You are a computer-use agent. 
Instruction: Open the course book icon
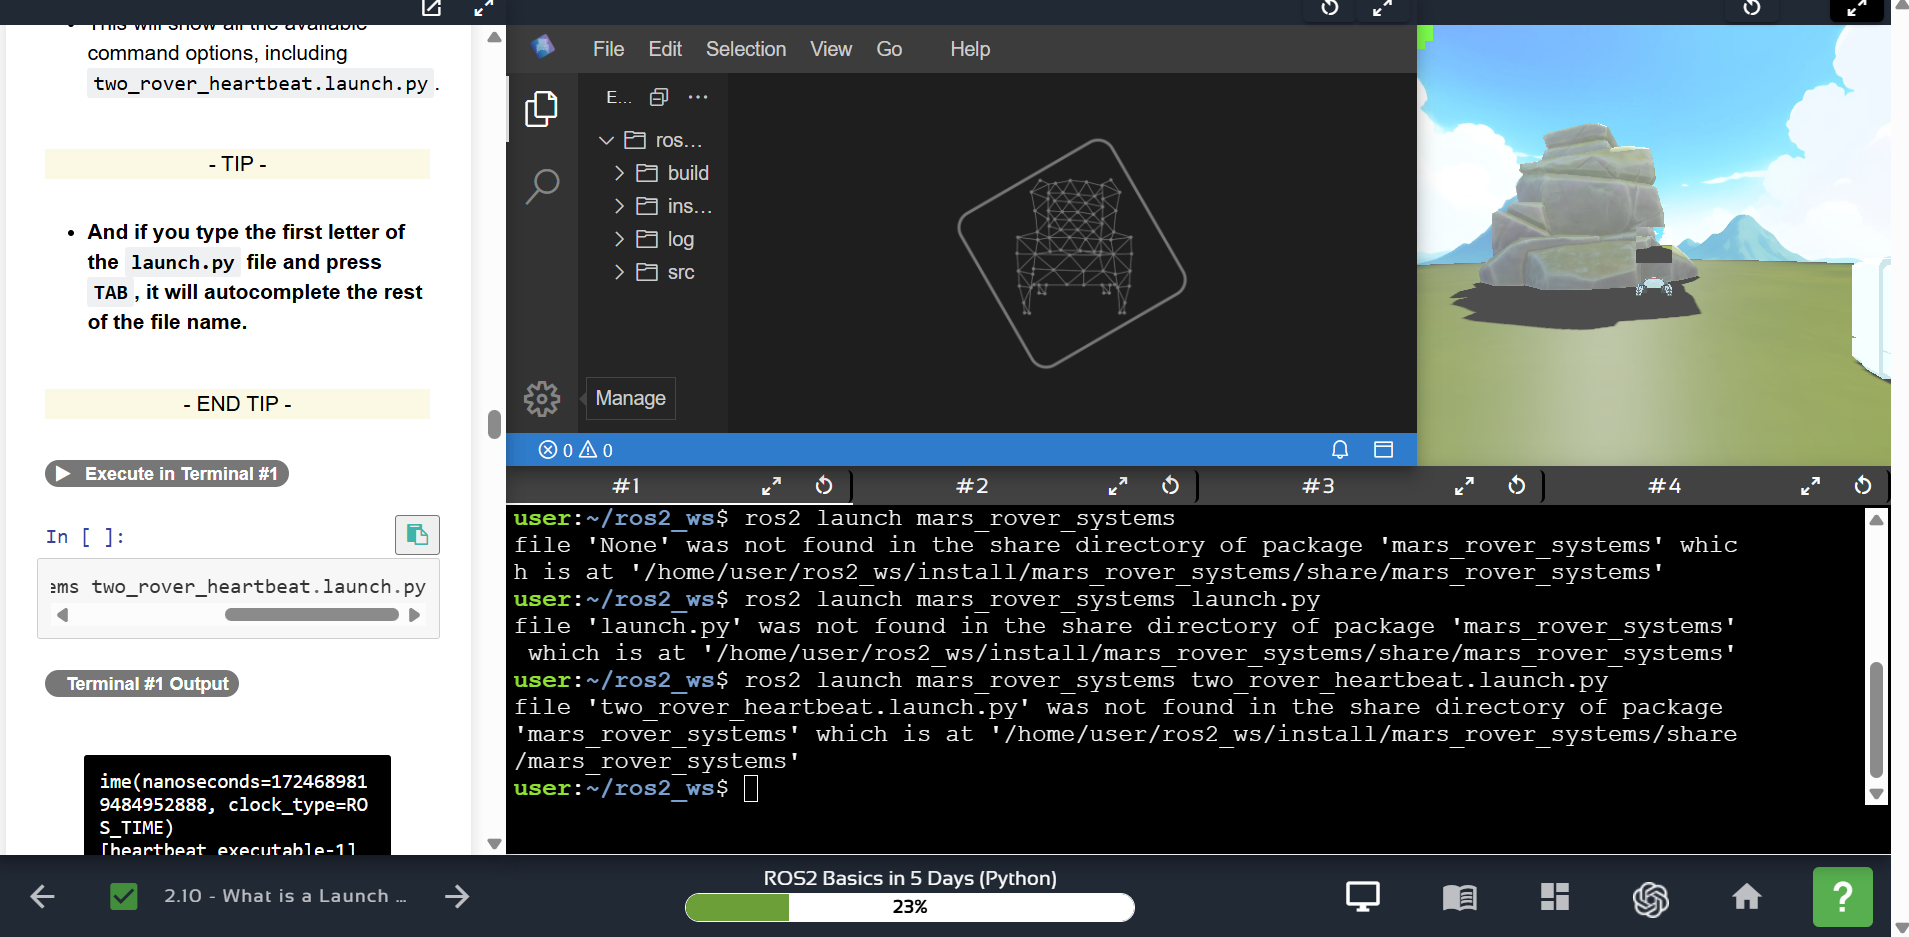[x=1459, y=897]
